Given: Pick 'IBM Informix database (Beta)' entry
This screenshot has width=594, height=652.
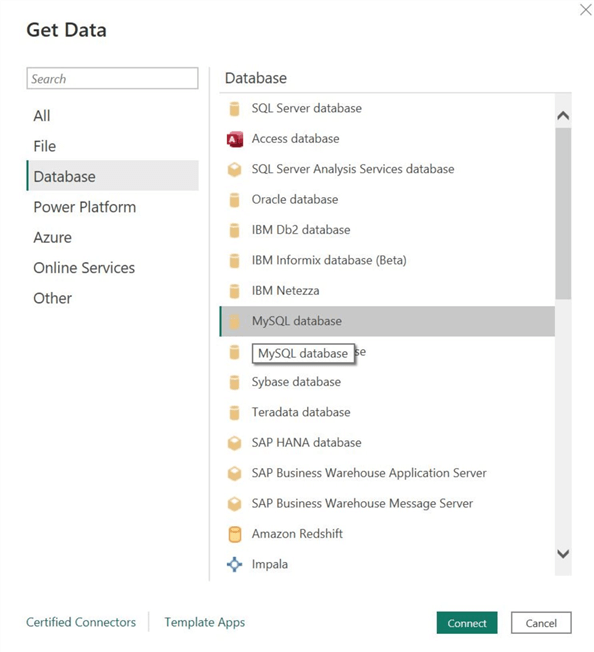Looking at the screenshot, I should 329,260.
